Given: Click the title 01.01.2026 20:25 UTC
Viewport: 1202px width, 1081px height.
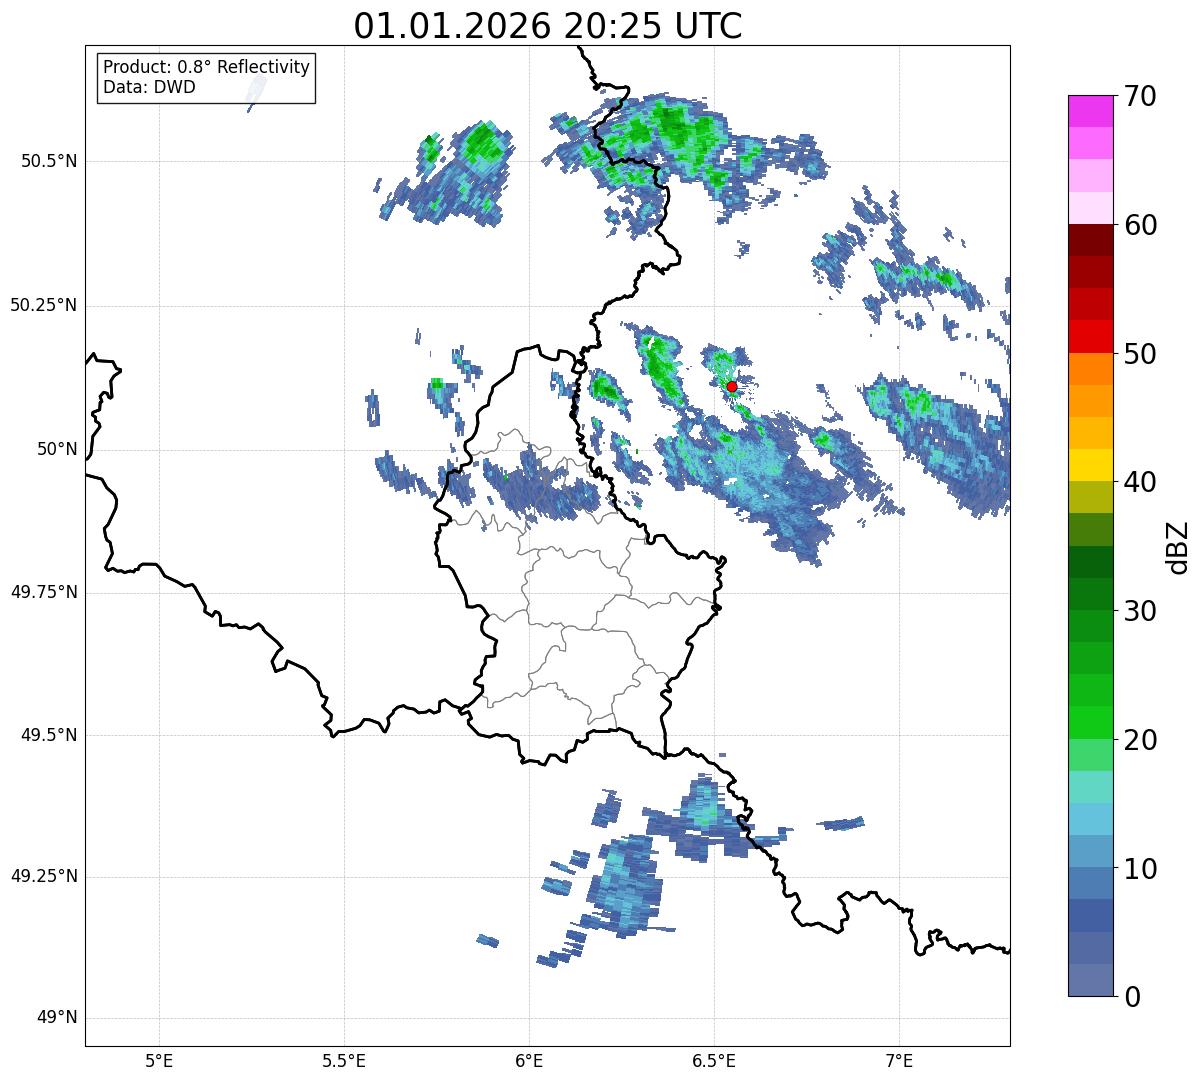Looking at the screenshot, I should [548, 26].
